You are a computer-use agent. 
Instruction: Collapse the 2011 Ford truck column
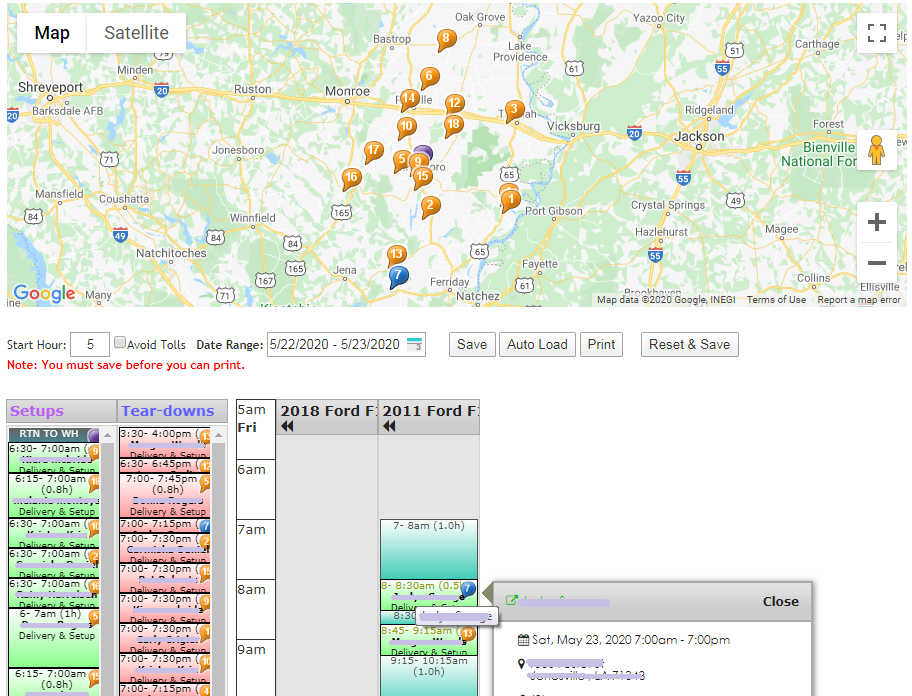(x=390, y=426)
